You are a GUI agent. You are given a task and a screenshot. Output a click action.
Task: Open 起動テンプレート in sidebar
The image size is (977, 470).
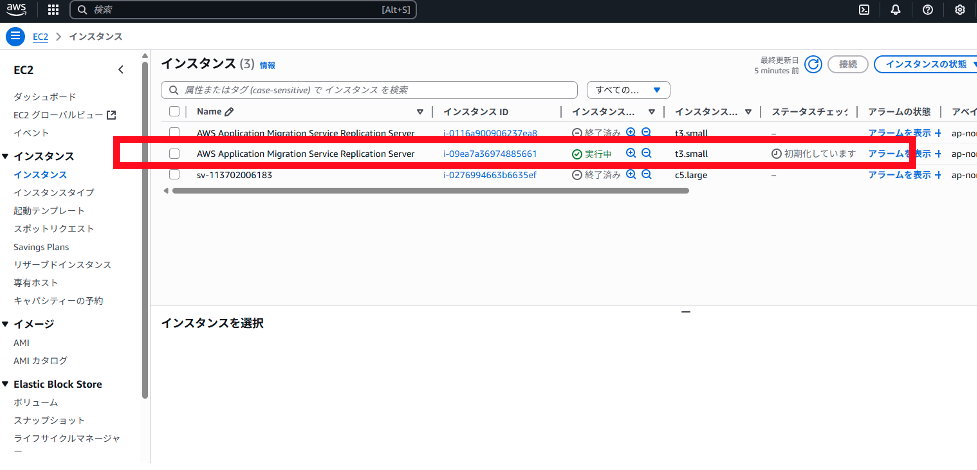pos(49,211)
